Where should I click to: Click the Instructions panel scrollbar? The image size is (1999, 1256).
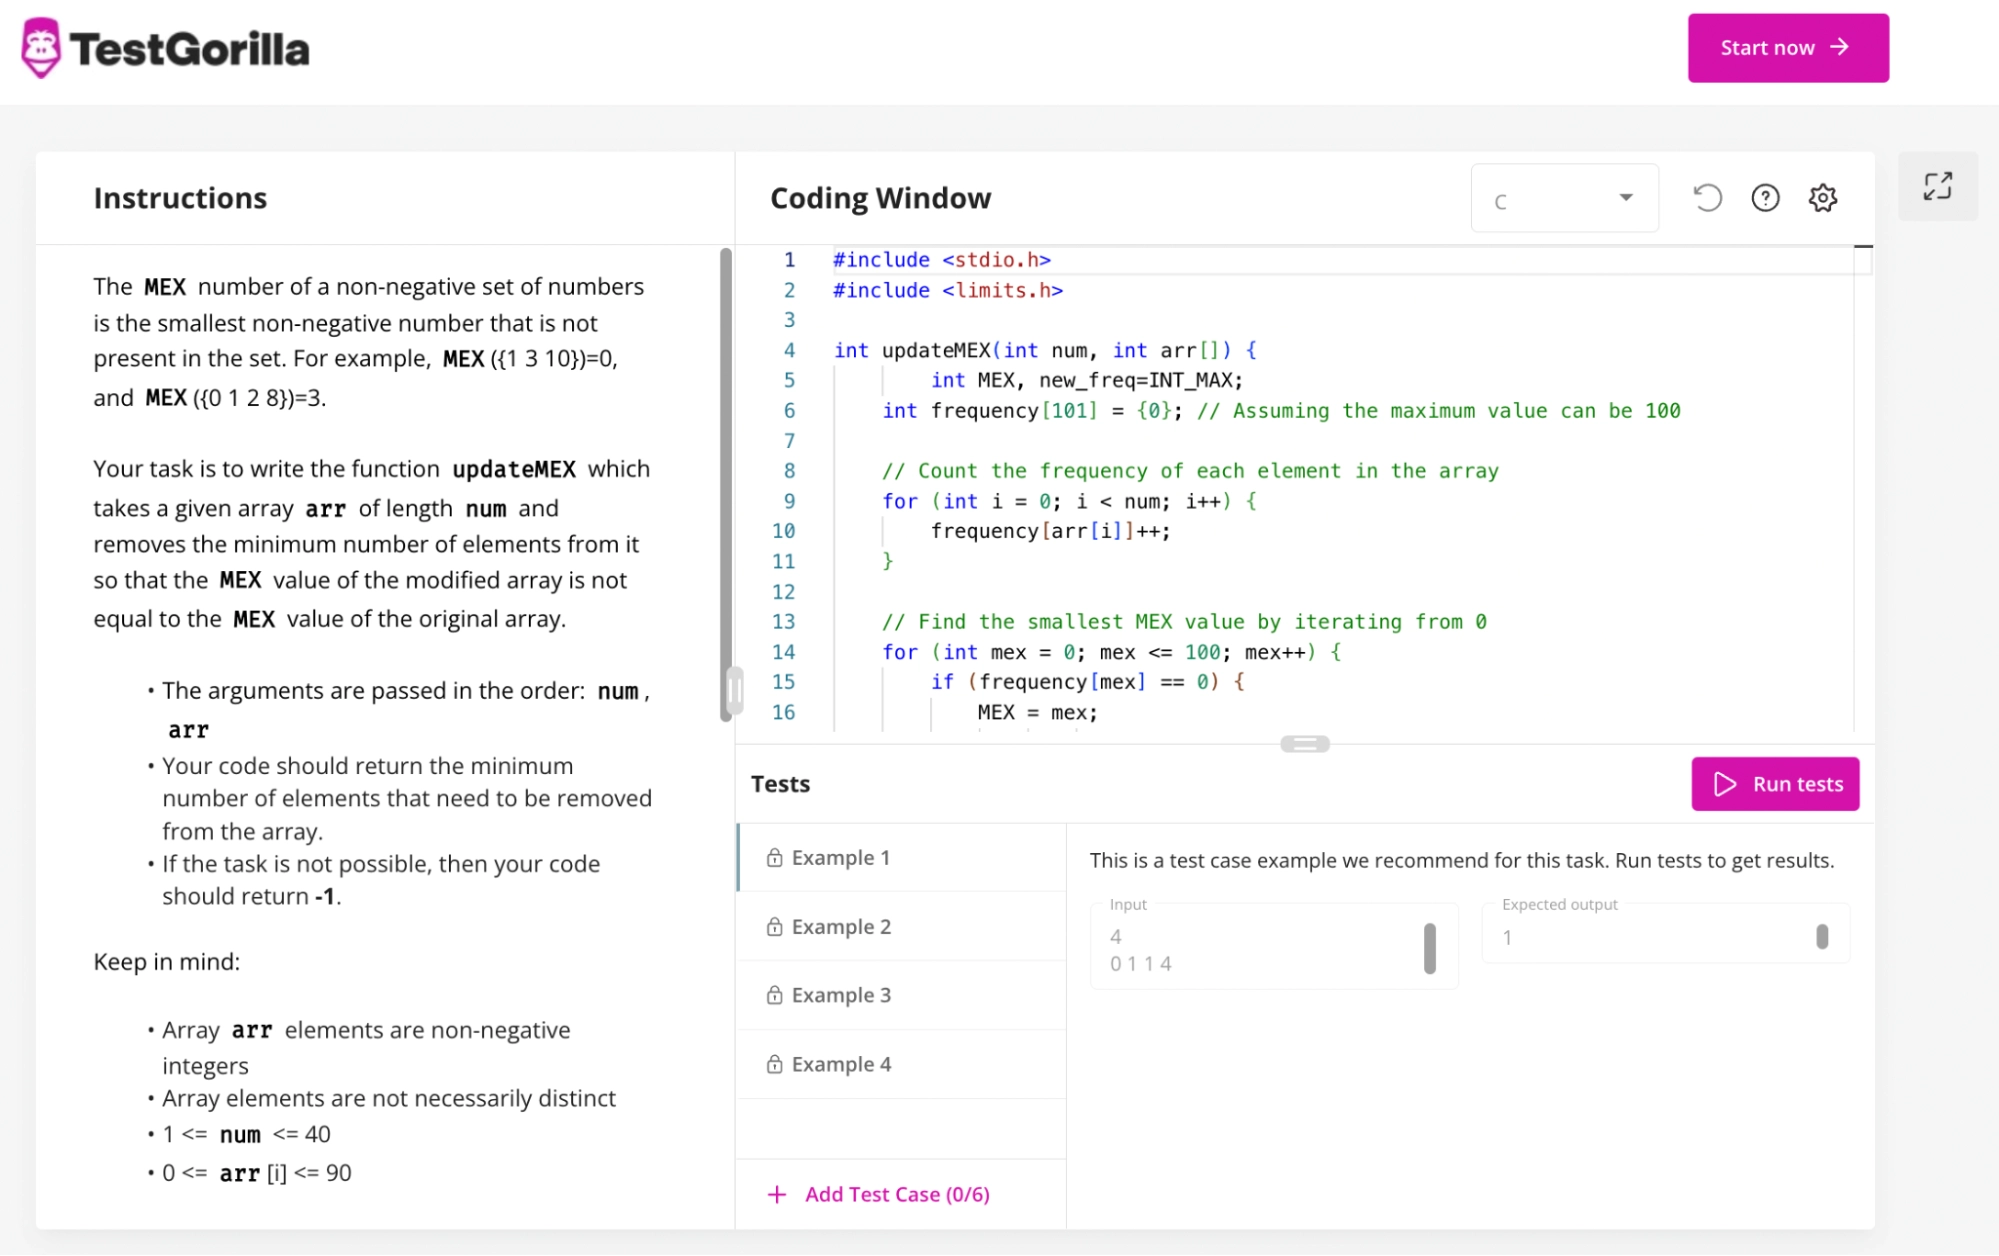tap(726, 484)
